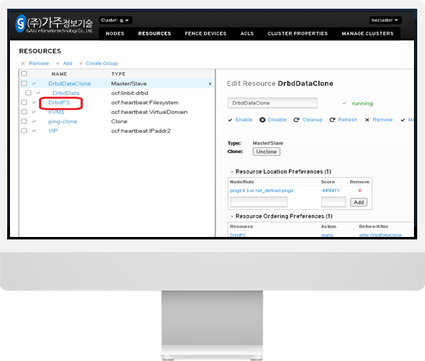Click the red X to remove the pingd rule
Screen dimensions: 425x361
360,191
